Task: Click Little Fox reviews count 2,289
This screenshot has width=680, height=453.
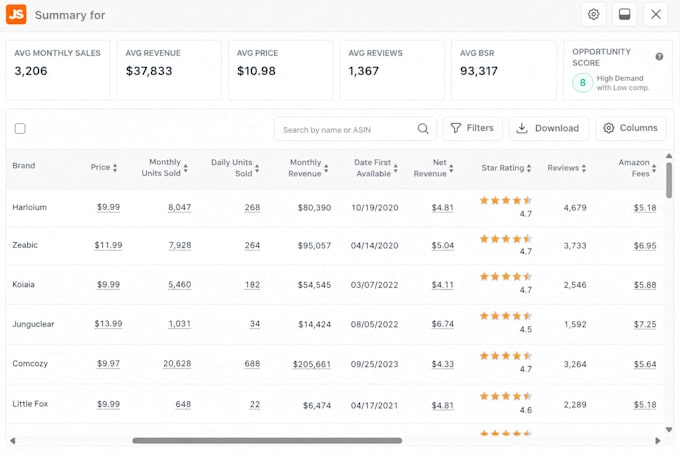Action: tap(575, 404)
